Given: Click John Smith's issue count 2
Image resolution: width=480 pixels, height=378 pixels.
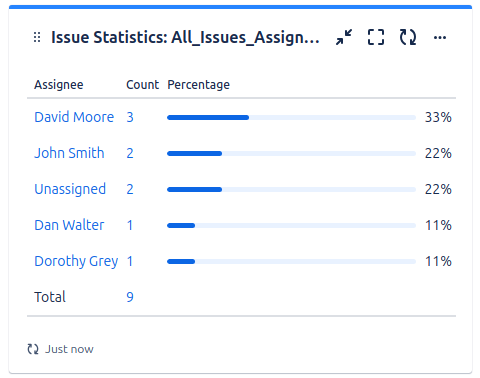Looking at the screenshot, I should [x=130, y=153].
